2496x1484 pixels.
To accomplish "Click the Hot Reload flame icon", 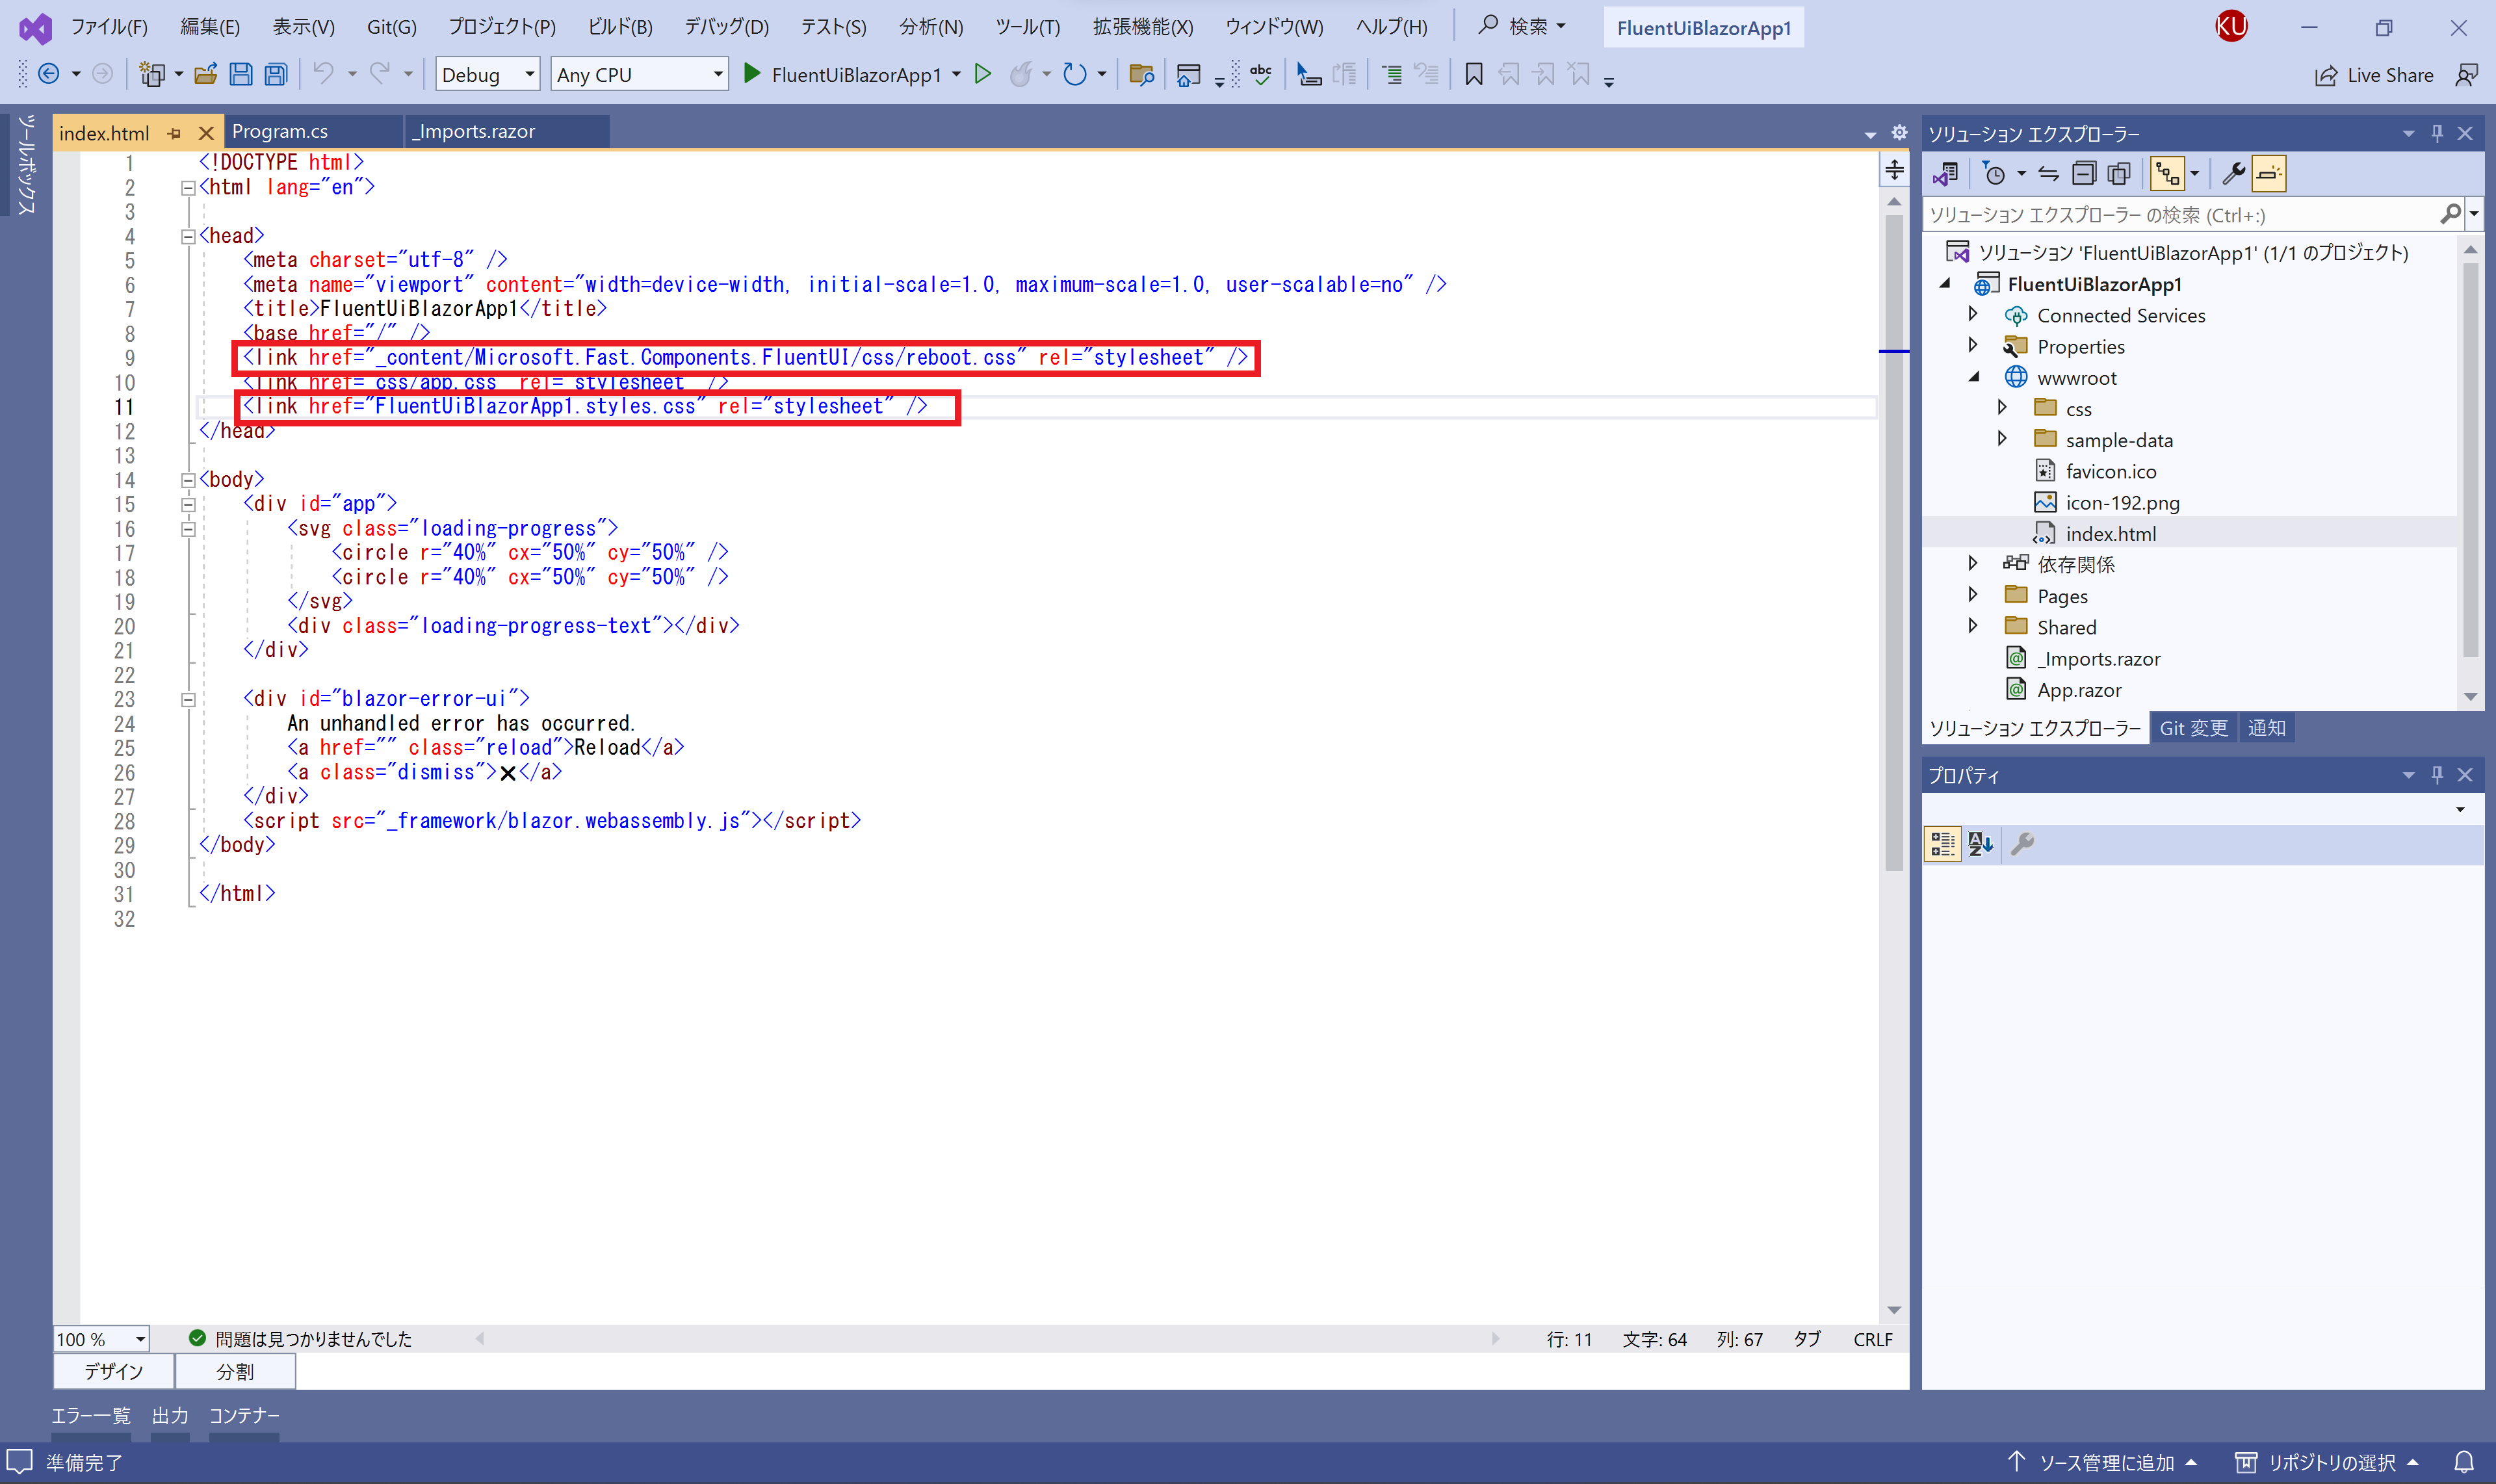I will coord(1021,74).
